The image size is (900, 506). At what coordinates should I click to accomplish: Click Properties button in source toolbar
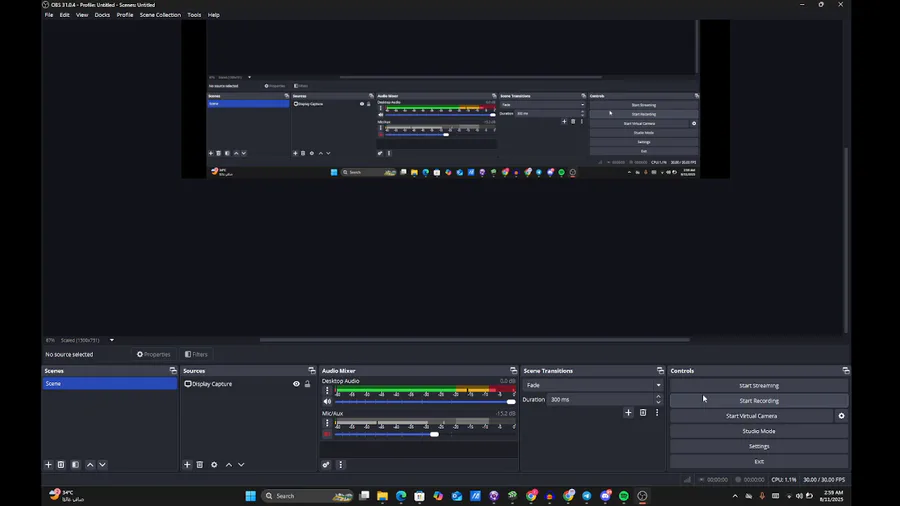click(153, 355)
